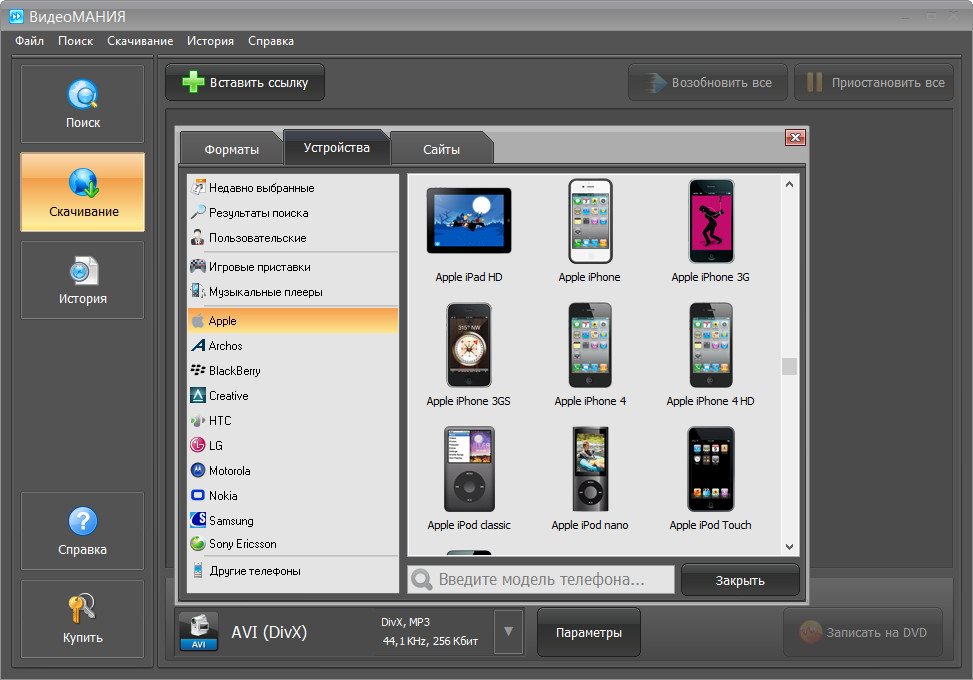The image size is (973, 680).
Task: Open the Скачивание menu
Action: pyautogui.click(x=140, y=41)
